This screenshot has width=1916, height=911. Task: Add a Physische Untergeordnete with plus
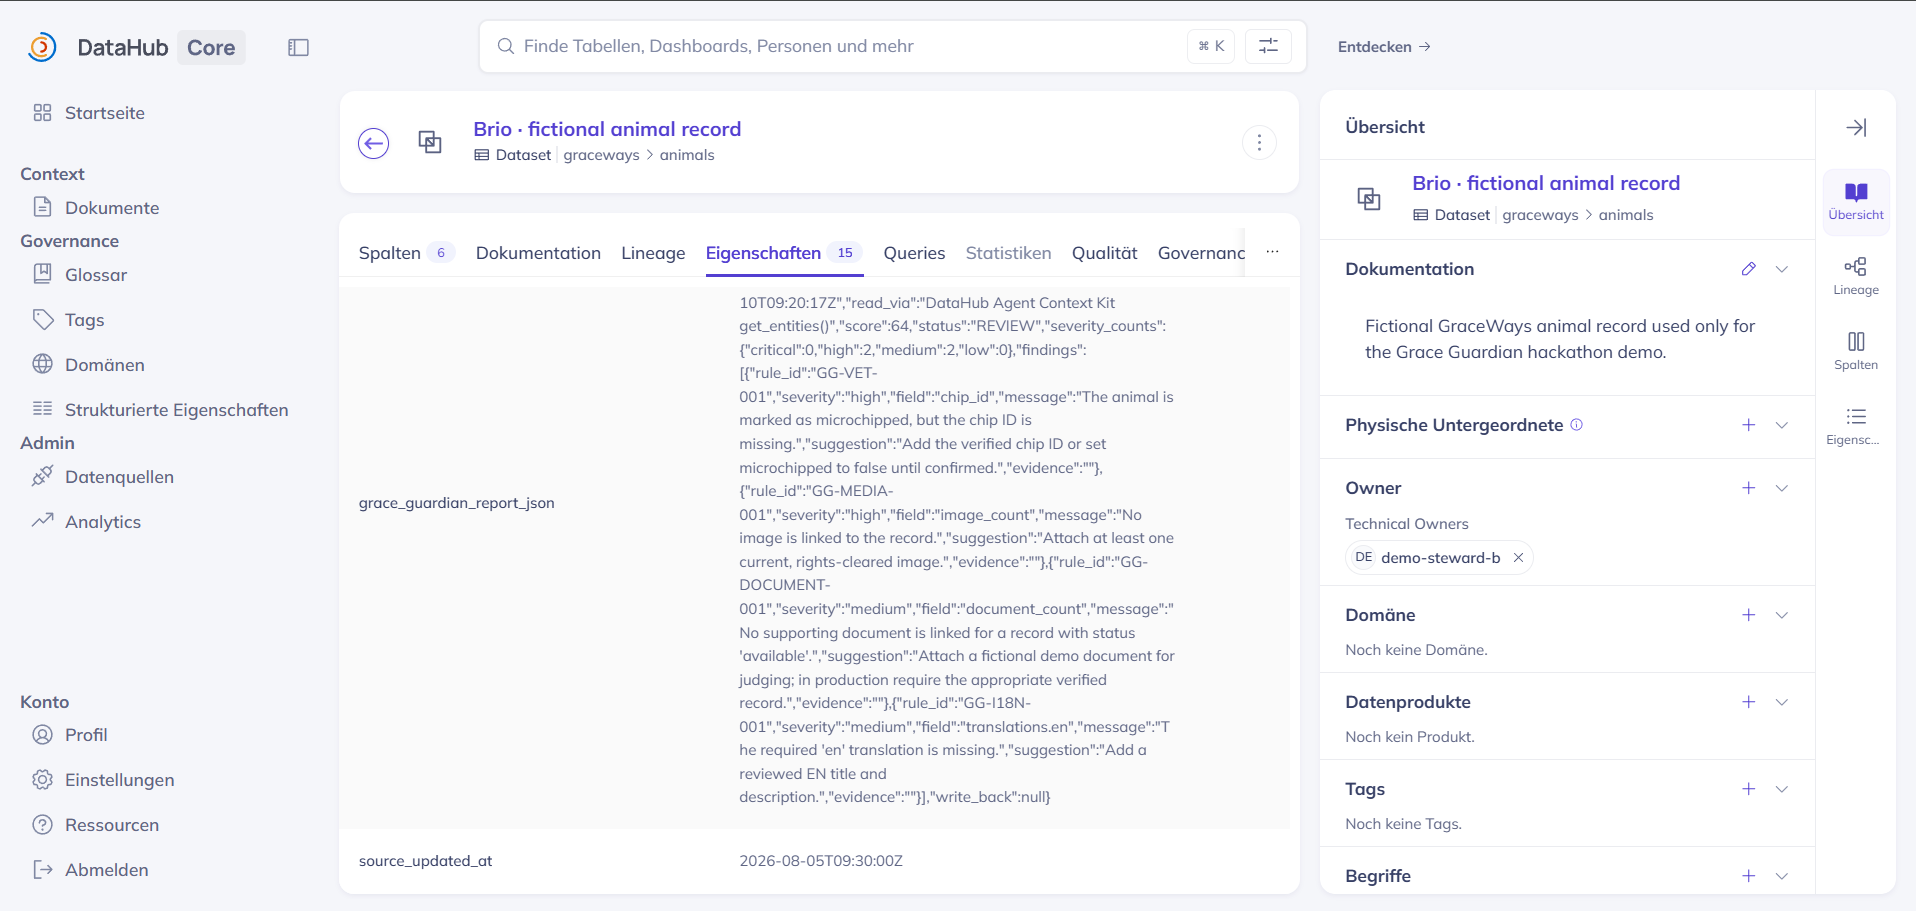coord(1748,425)
